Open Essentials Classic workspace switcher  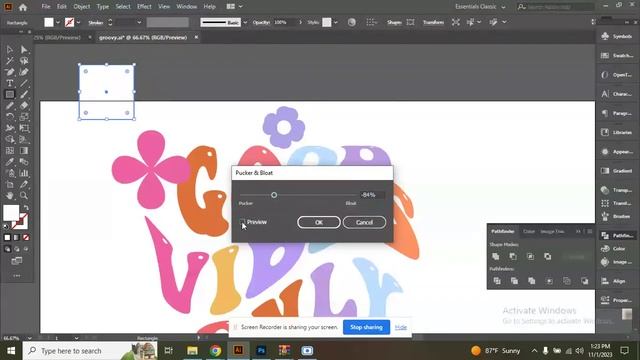480,7
